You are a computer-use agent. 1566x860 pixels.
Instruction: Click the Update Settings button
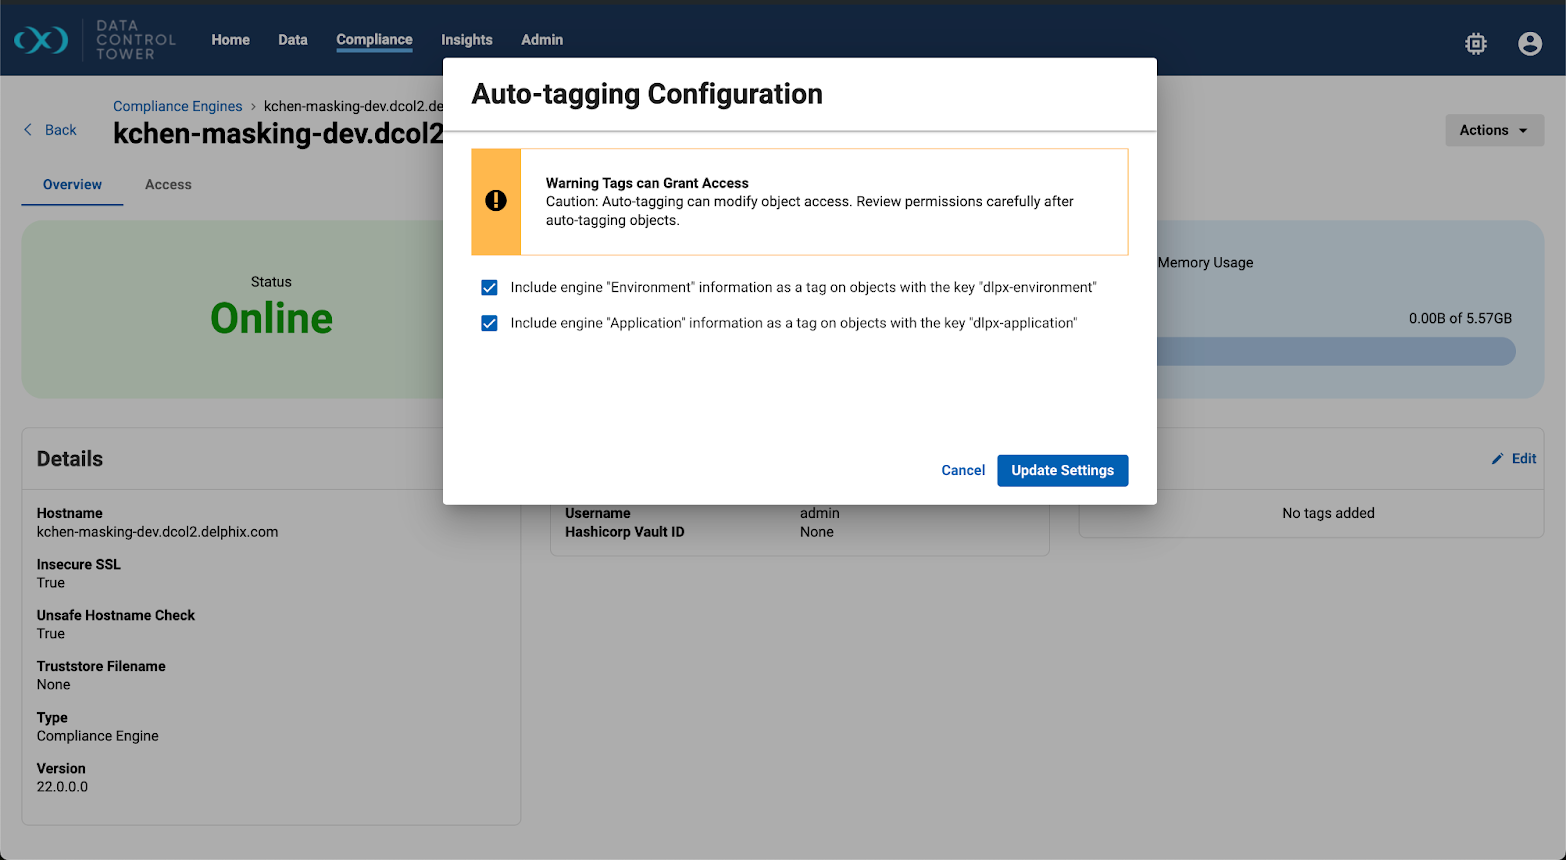[1062, 470]
